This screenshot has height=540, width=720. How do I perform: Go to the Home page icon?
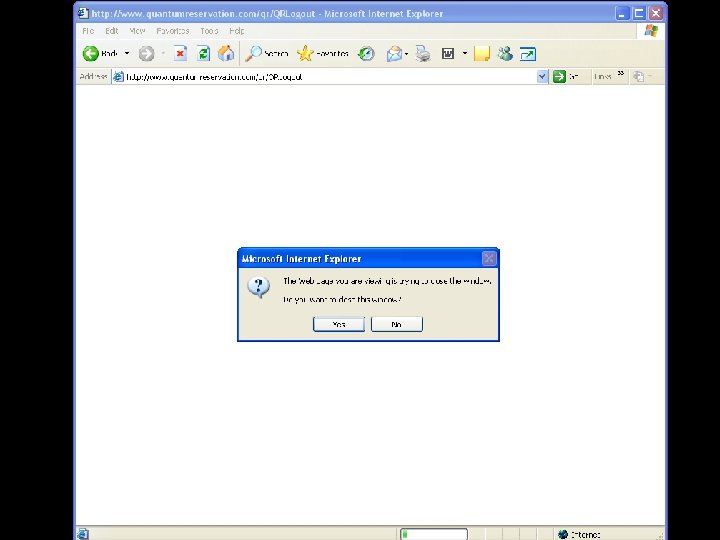tap(226, 54)
